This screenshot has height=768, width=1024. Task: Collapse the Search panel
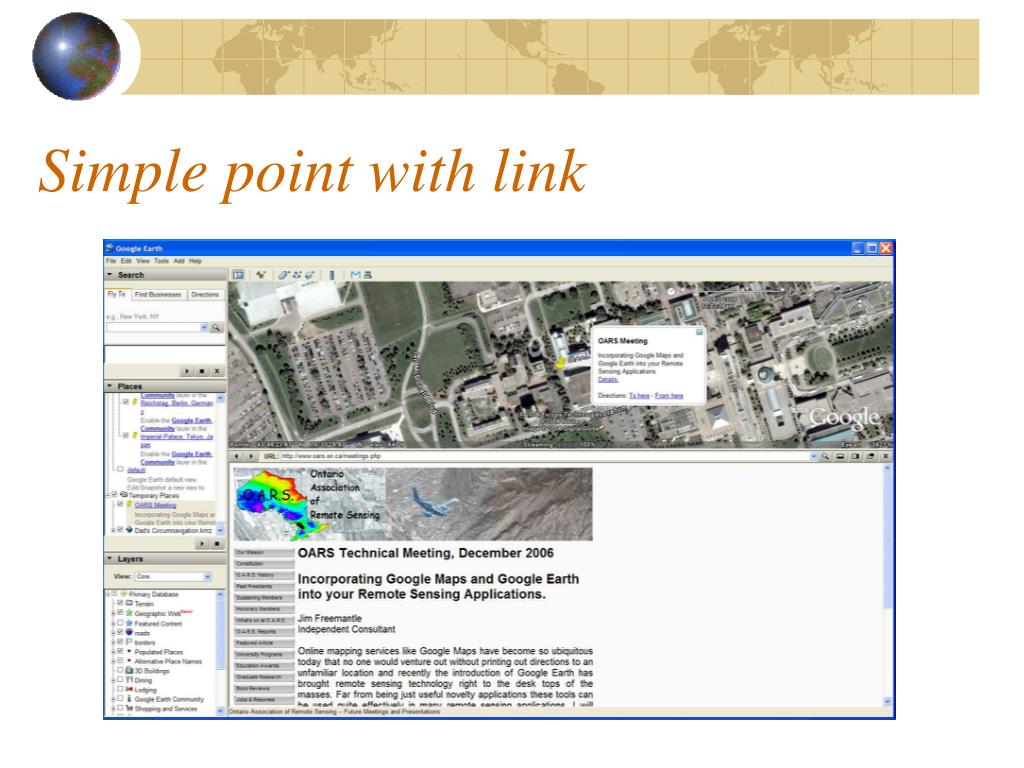pos(110,275)
